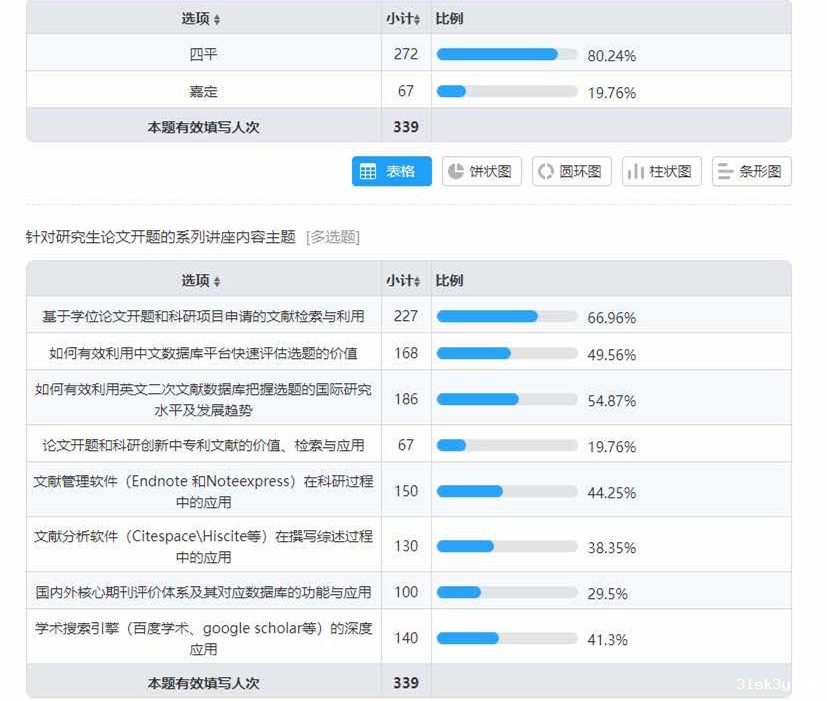Select row about 英文二次文献数据库 topic
This screenshot has width=827, height=701.
[x=203, y=399]
